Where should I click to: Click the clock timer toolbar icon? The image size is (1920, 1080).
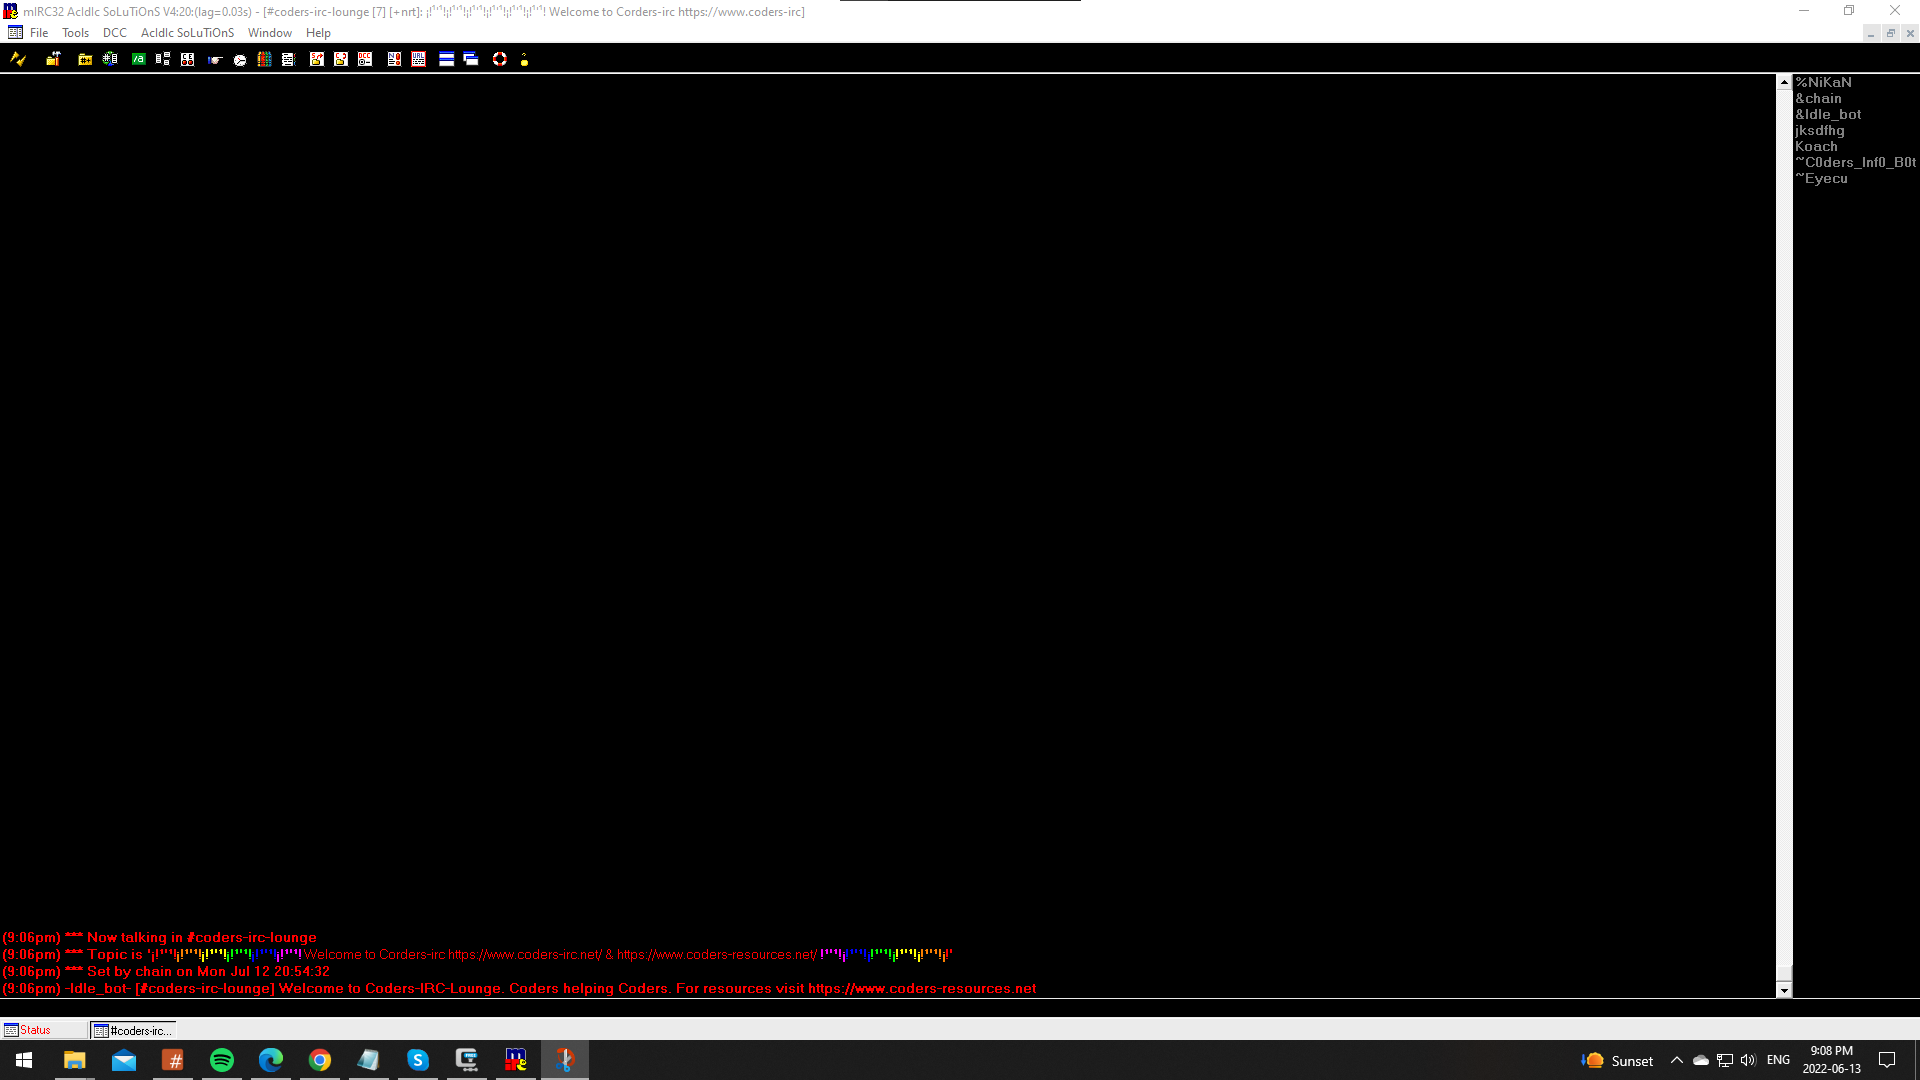click(x=240, y=59)
